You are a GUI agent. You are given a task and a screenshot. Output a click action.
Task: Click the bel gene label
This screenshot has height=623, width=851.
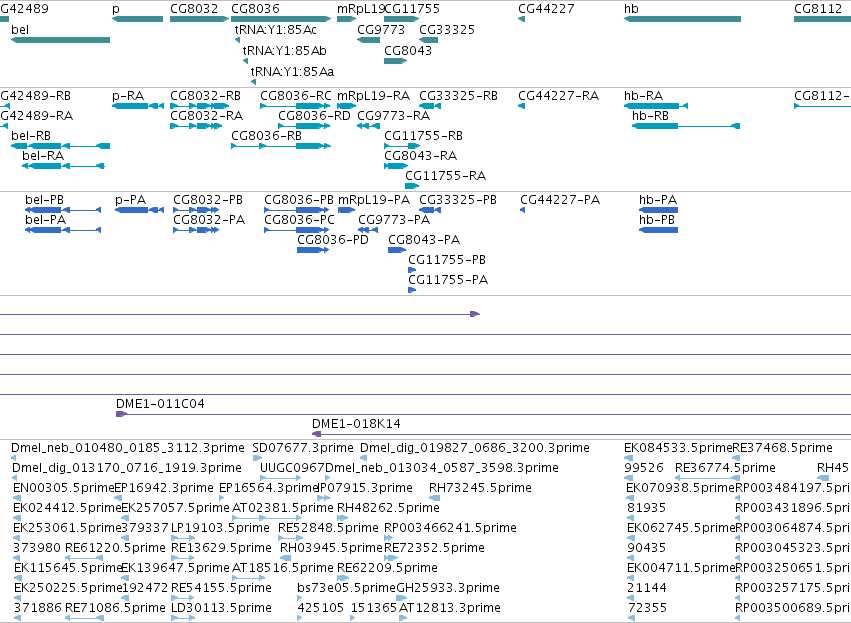point(20,30)
